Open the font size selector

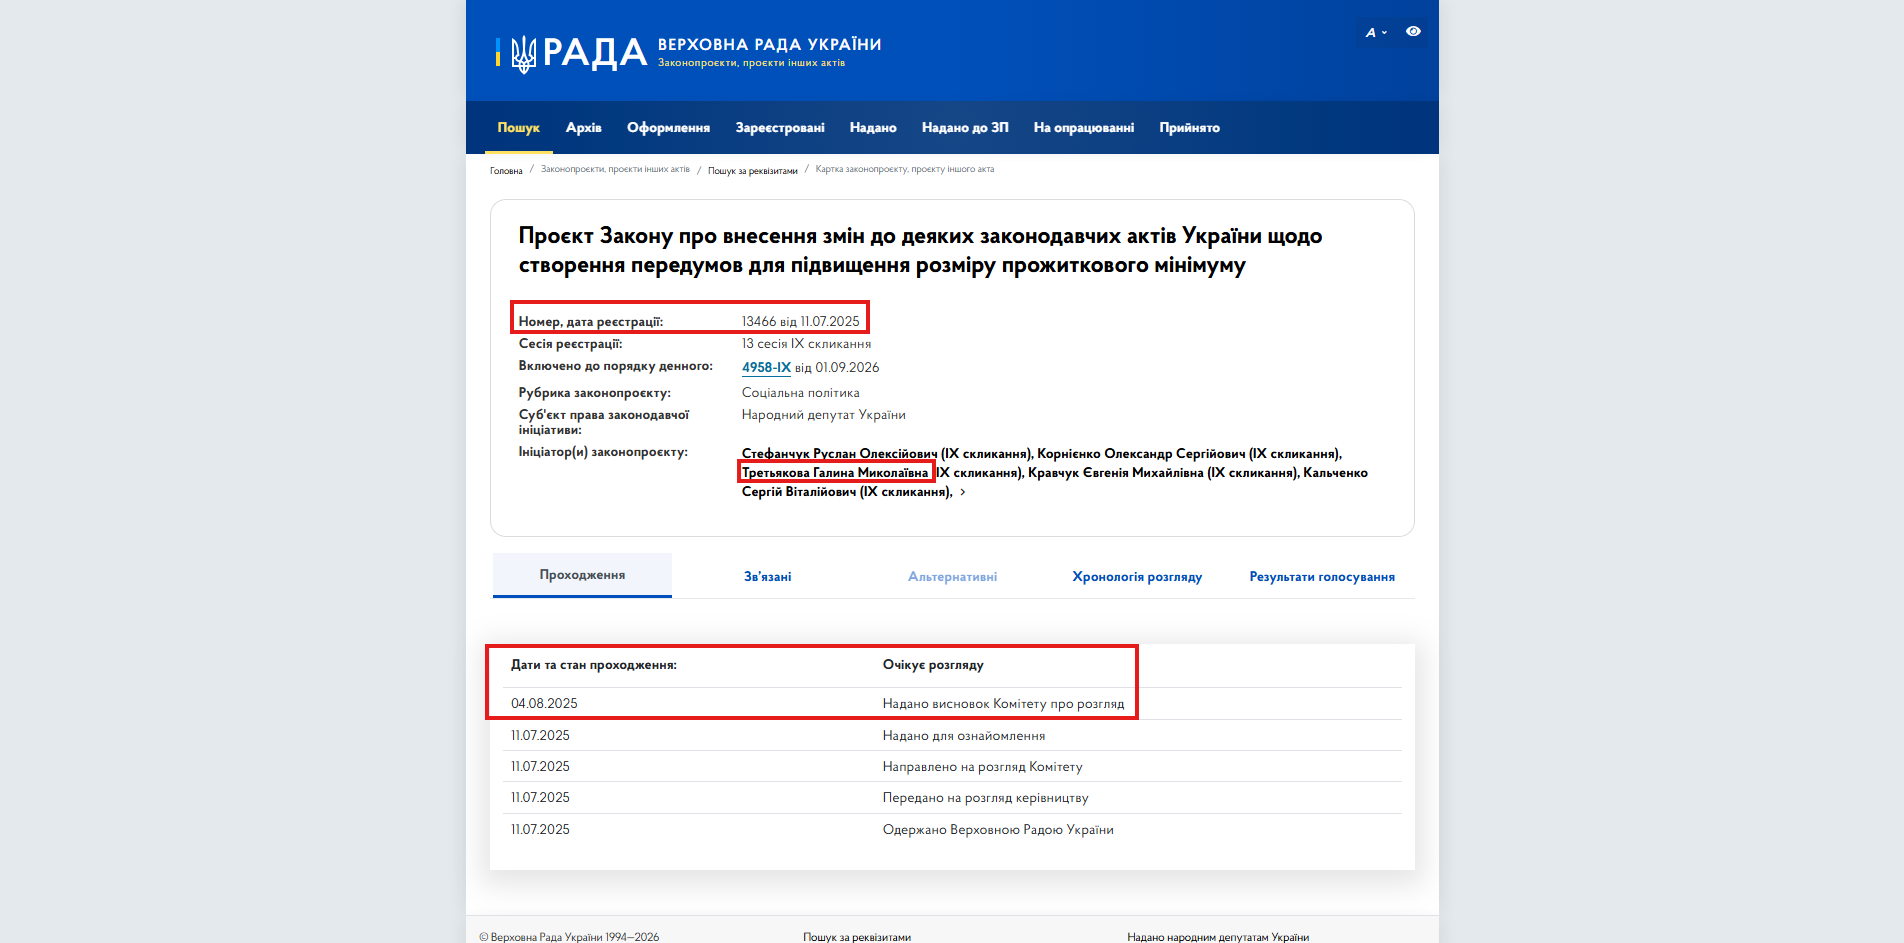(x=1376, y=32)
